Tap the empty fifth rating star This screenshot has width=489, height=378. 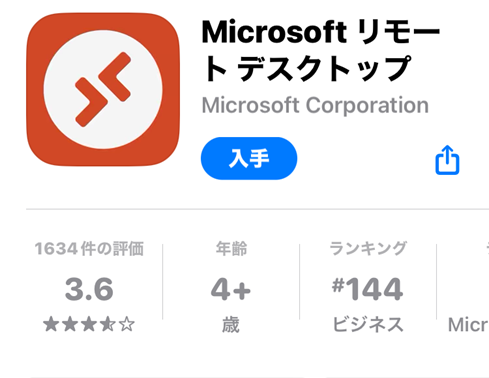[x=127, y=324]
